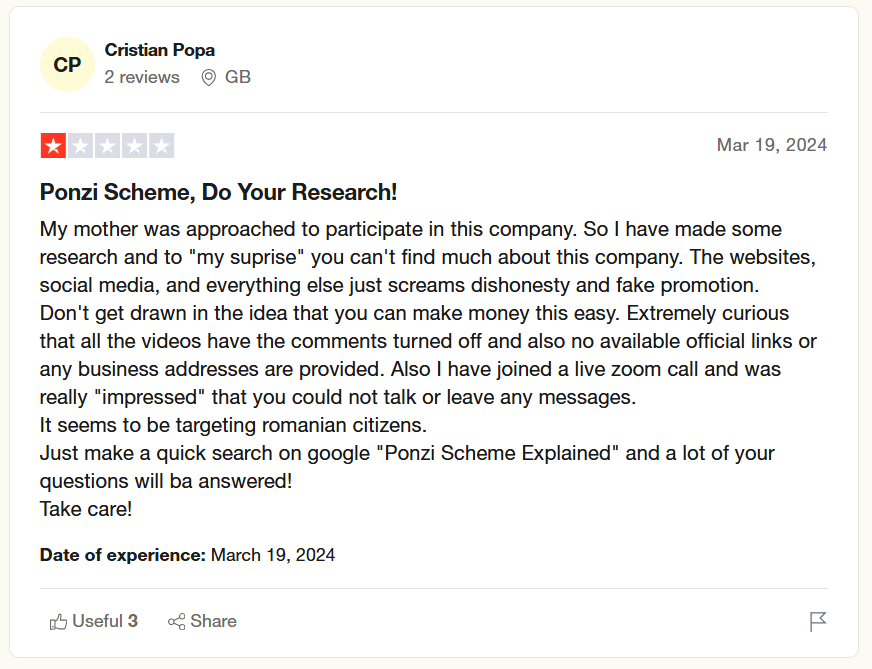The height and width of the screenshot is (669, 872).
Task: Click the GB country label
Action: point(238,77)
